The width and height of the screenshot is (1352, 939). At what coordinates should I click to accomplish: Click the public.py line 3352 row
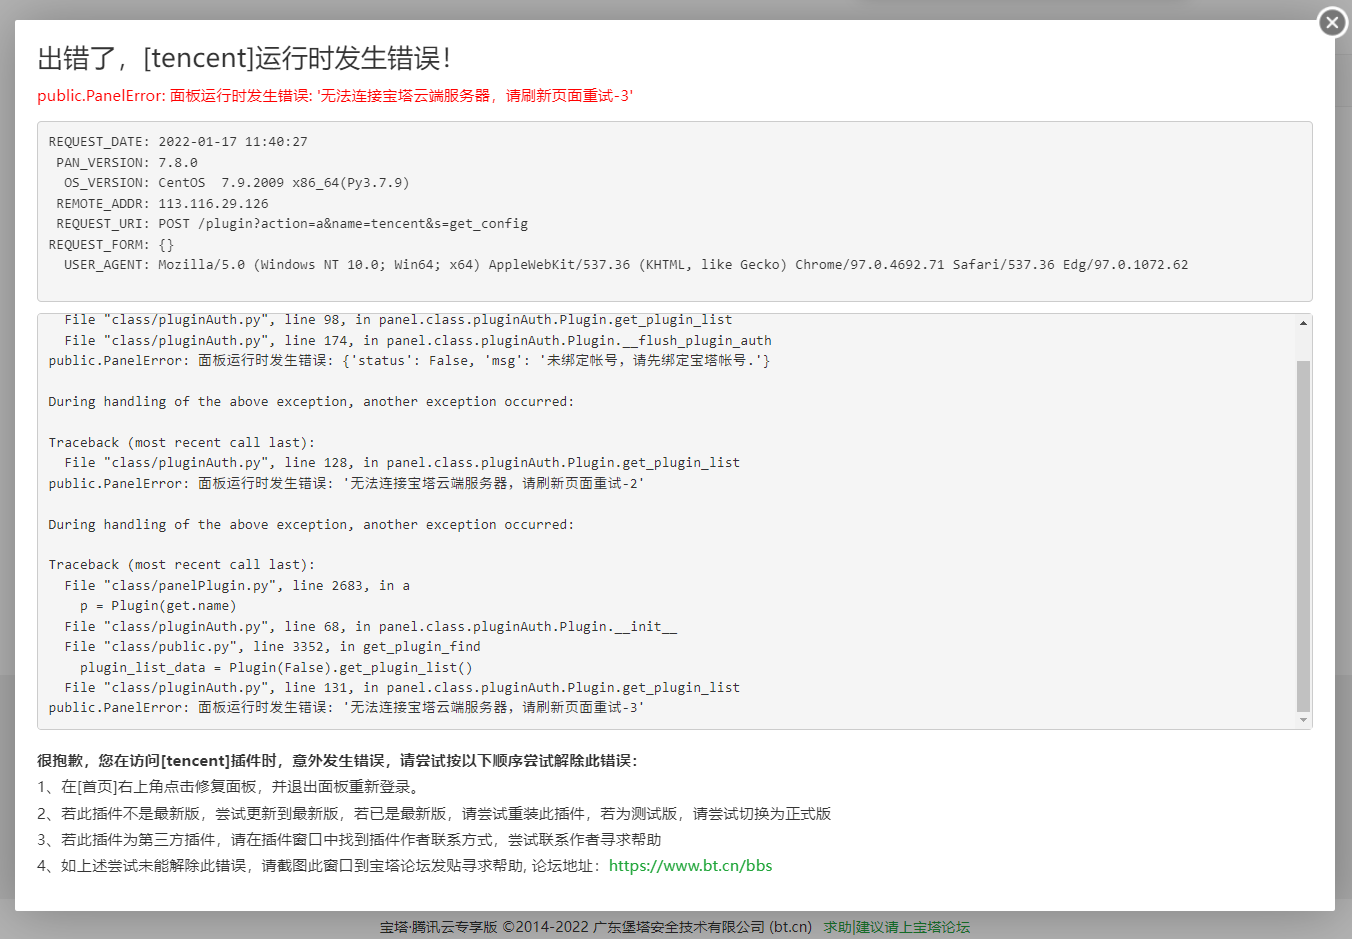pos(272,647)
